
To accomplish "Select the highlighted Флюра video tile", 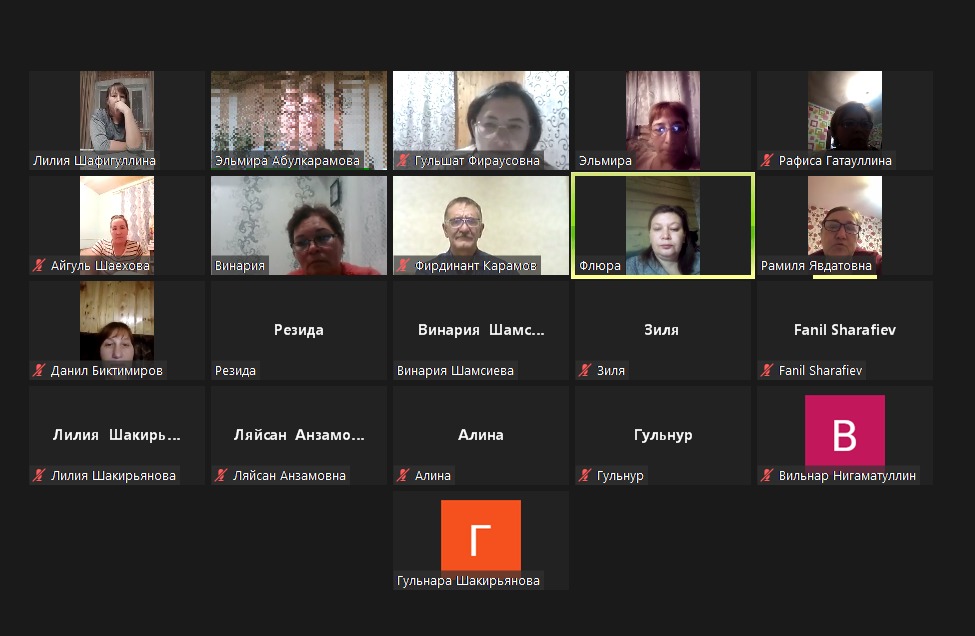I will click(662, 225).
